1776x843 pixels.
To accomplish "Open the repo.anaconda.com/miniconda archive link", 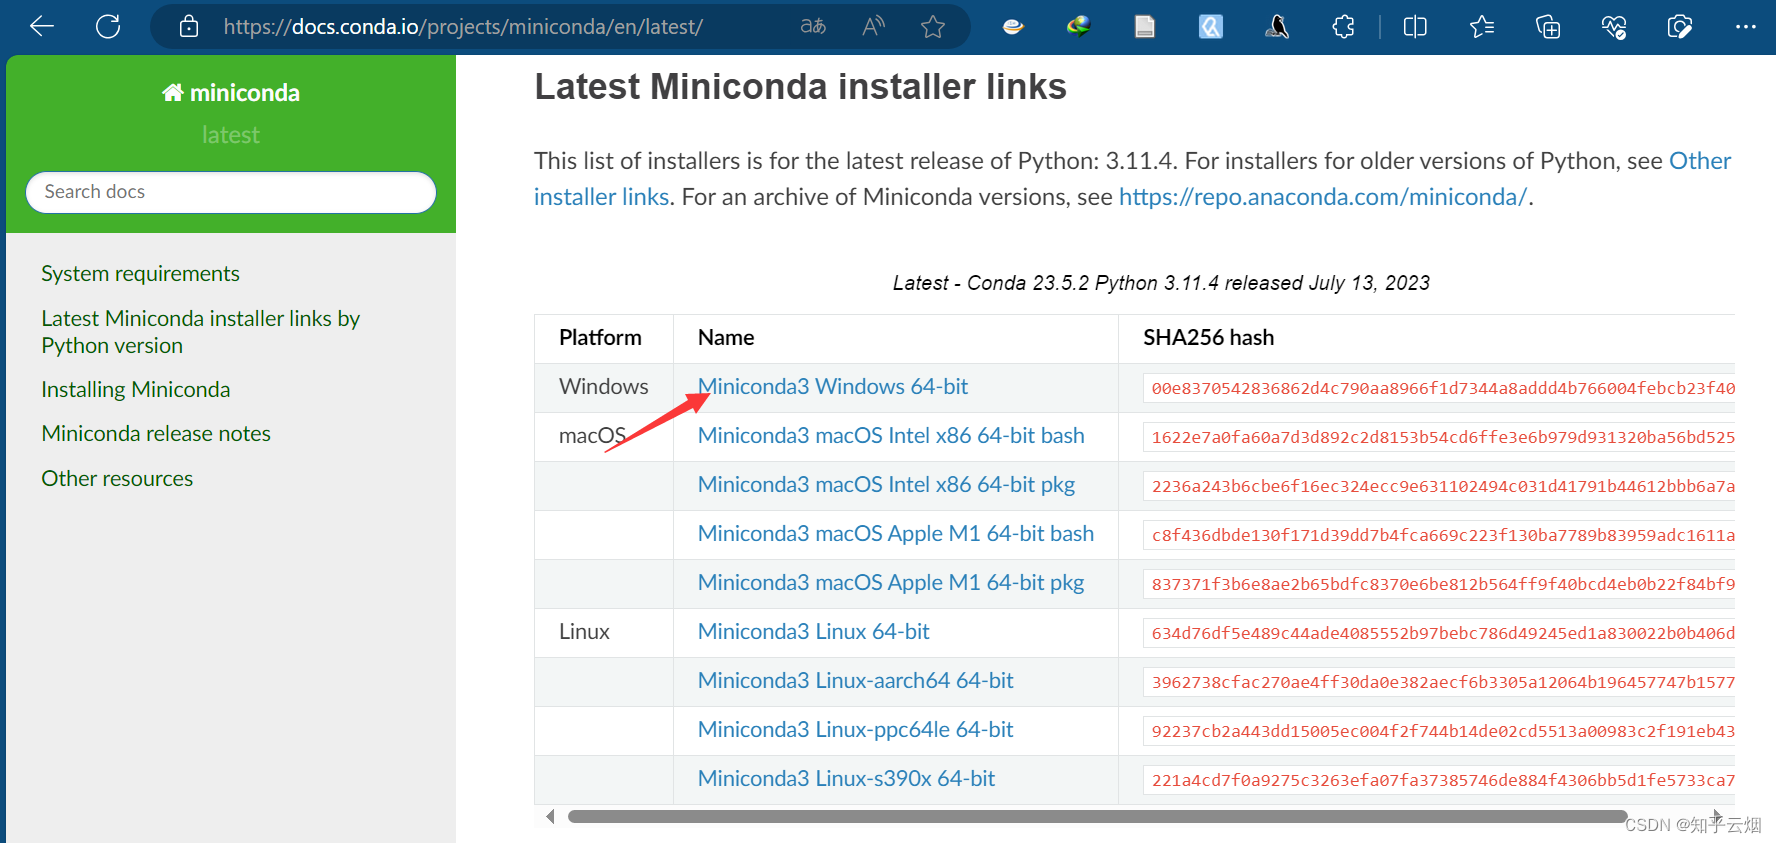I will pyautogui.click(x=1322, y=197).
